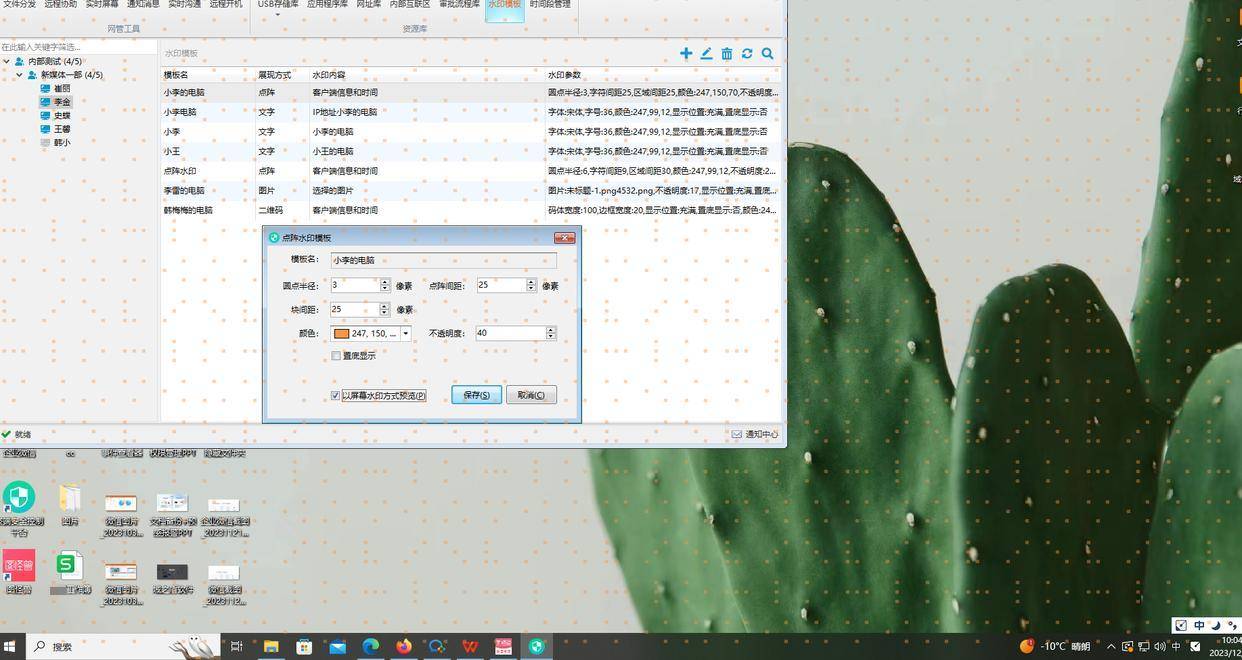Click the pencil edit template icon

click(x=706, y=53)
